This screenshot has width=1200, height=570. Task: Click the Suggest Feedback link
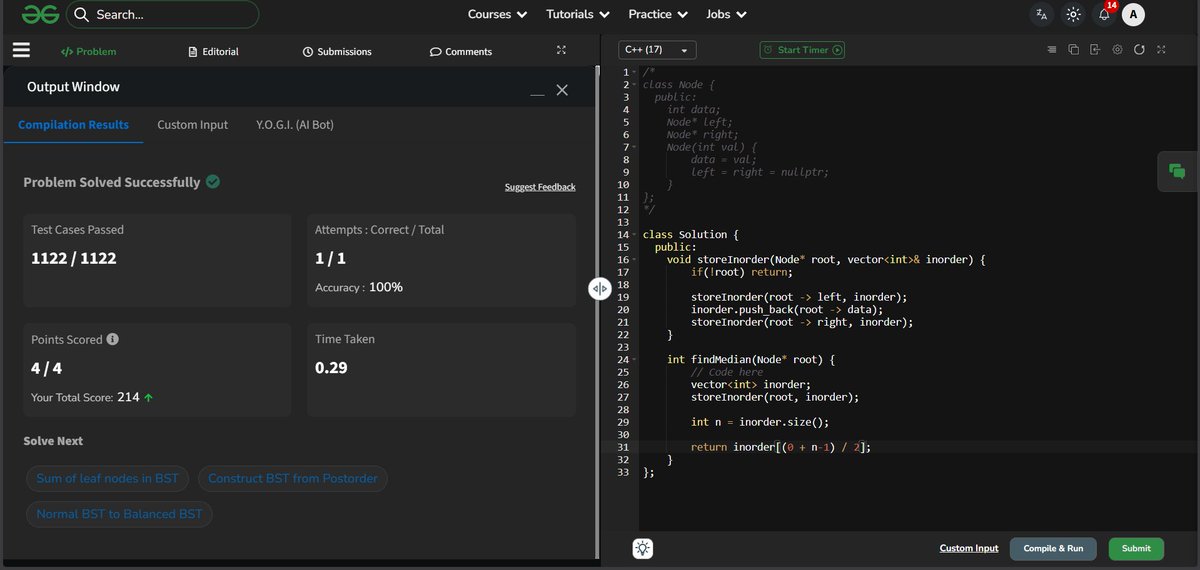pyautogui.click(x=540, y=187)
